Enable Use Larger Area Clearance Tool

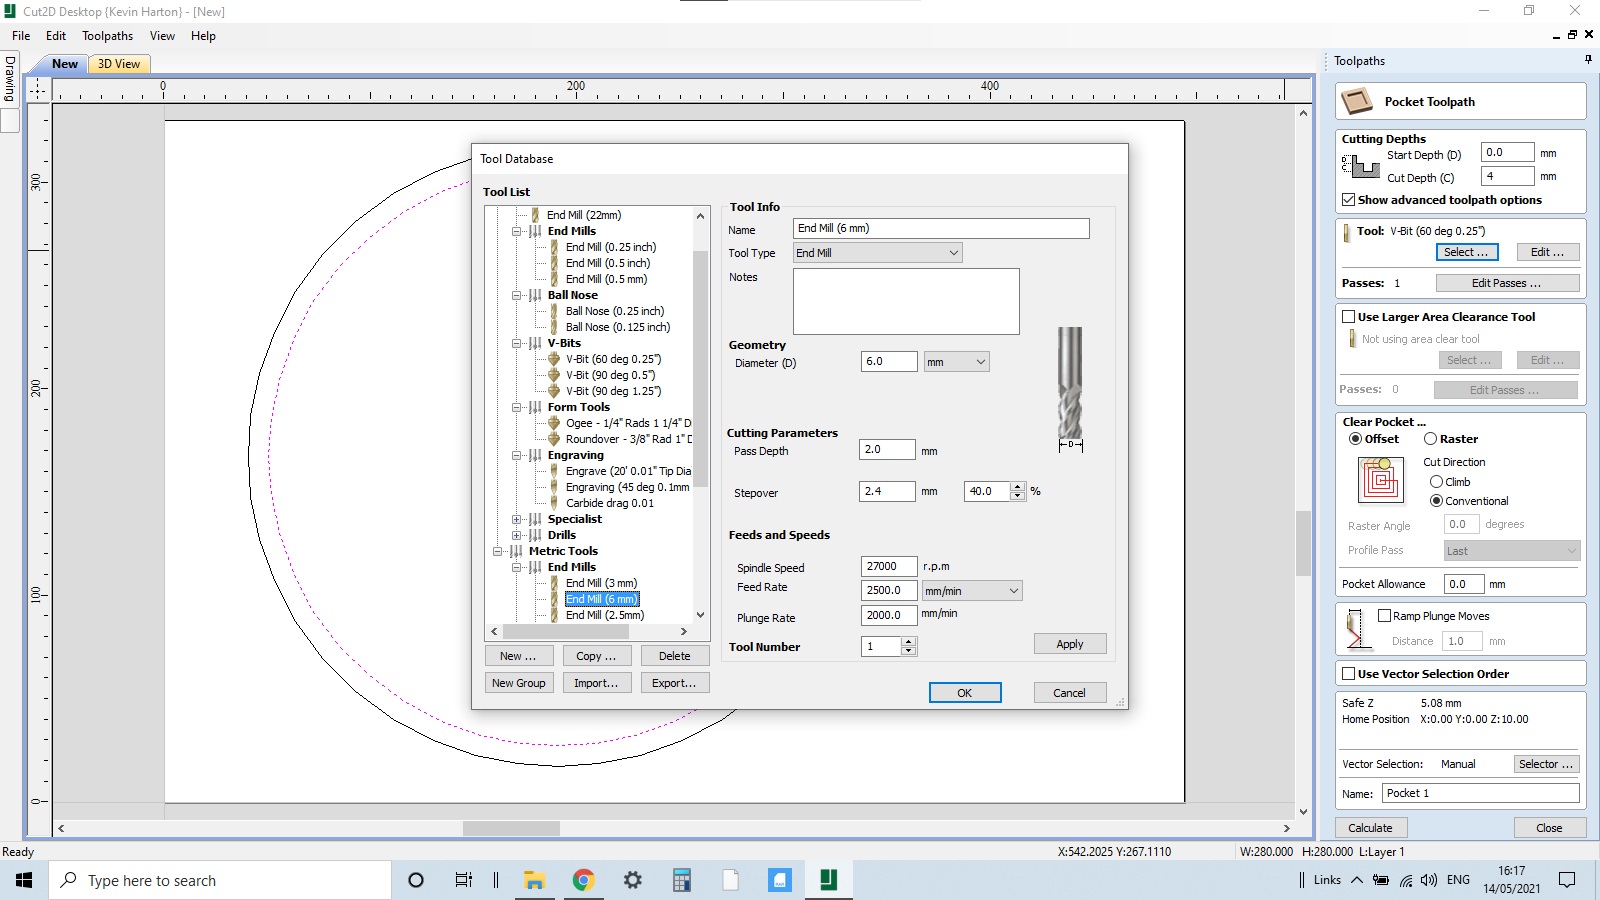[1348, 317]
